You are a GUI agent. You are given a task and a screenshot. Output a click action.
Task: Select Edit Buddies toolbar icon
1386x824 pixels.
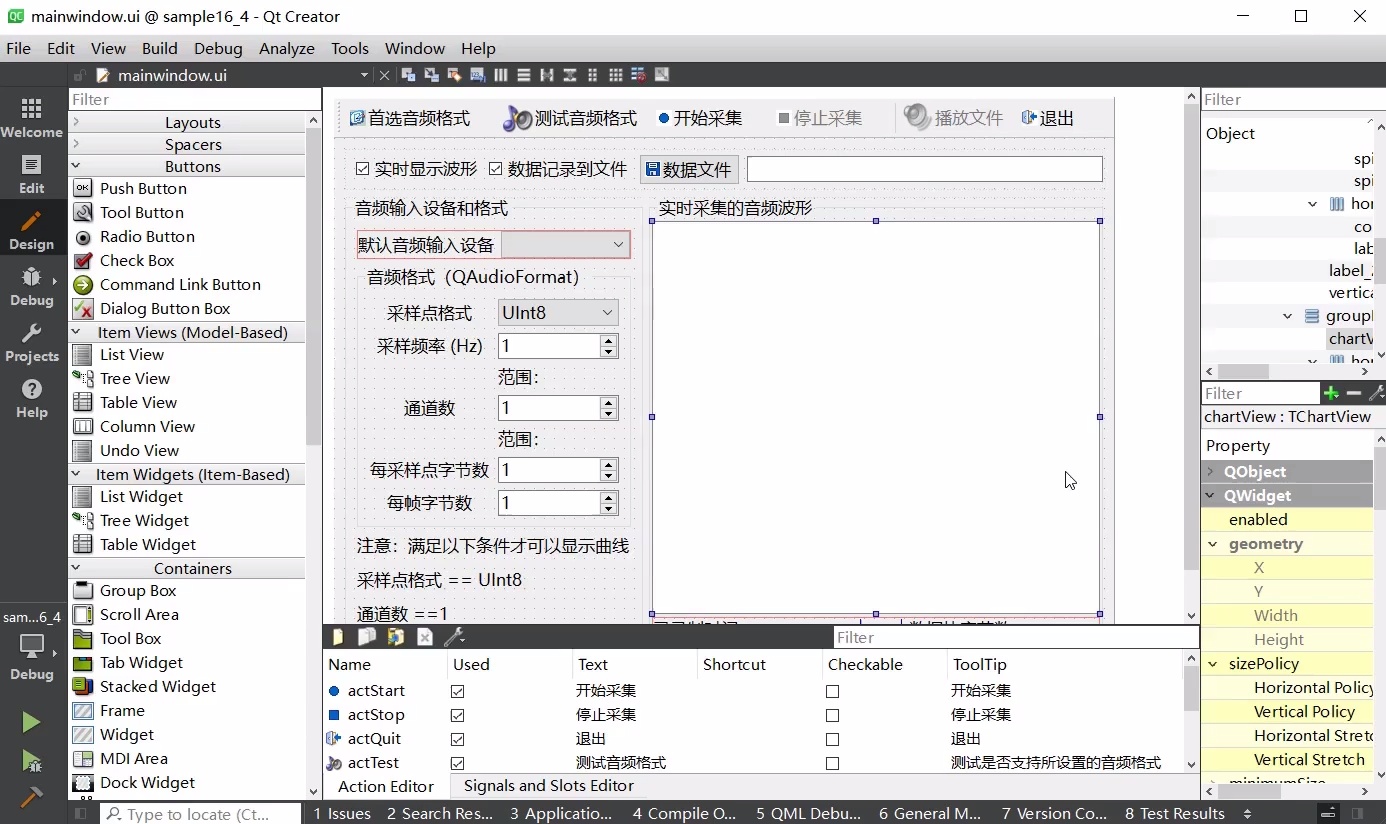(454, 75)
